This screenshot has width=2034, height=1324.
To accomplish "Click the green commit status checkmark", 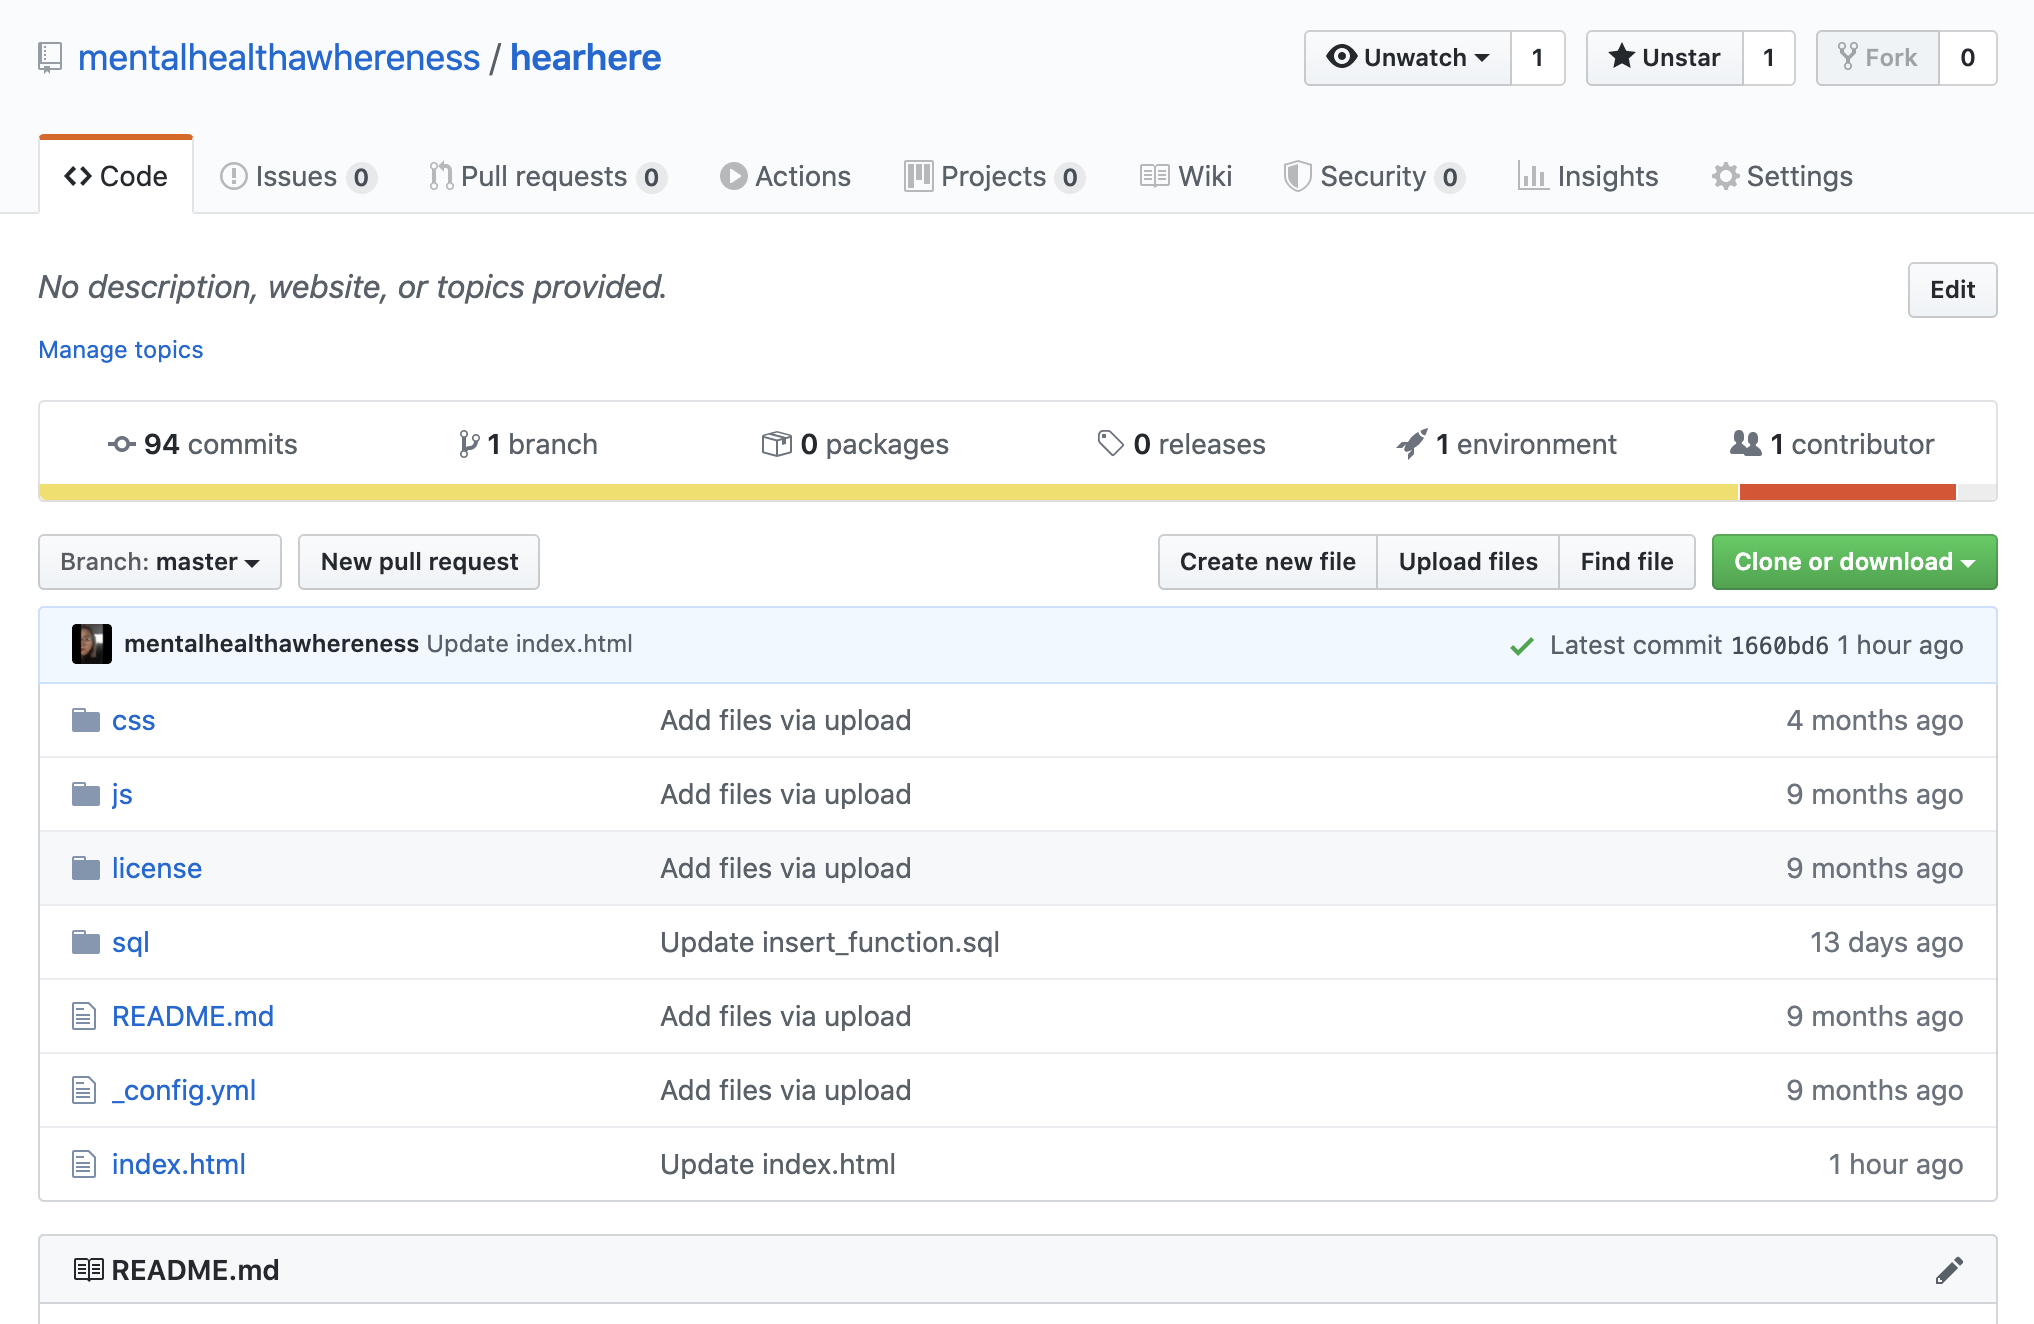I will pyautogui.click(x=1521, y=646).
